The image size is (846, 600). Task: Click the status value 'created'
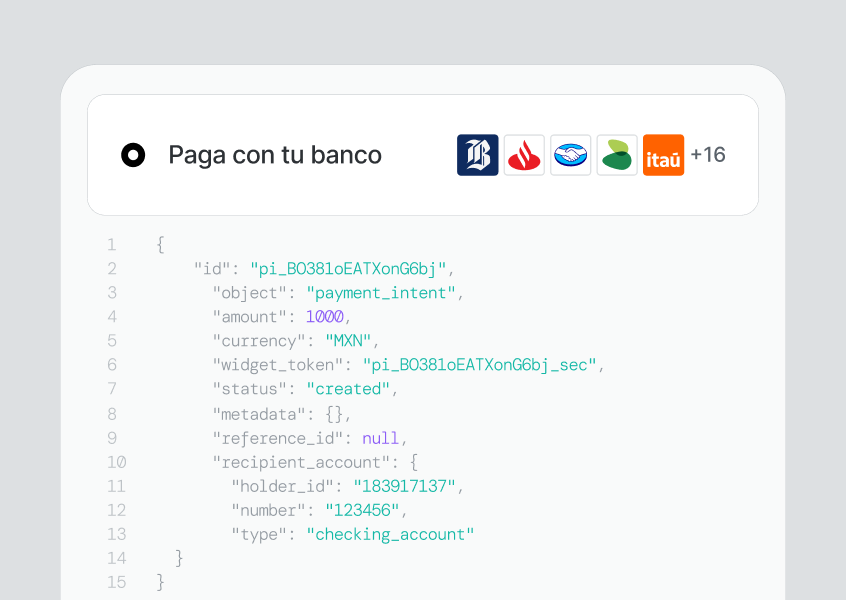(348, 388)
